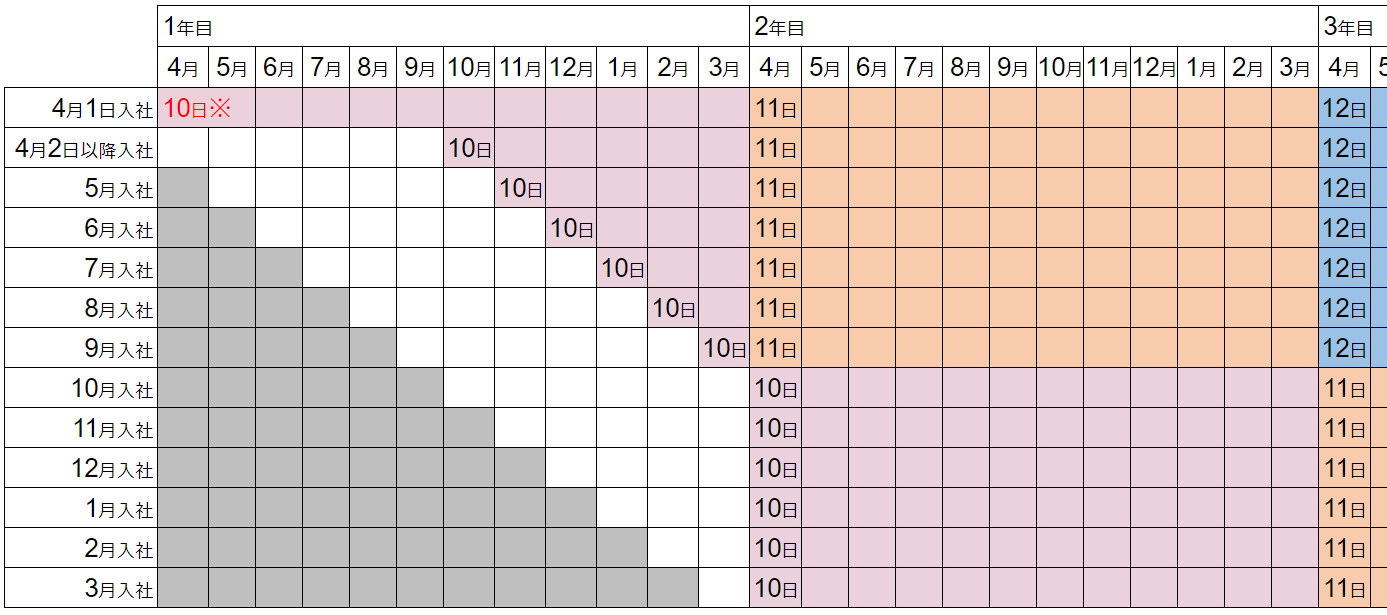Select the 2年目 header cell

pos(1034,27)
